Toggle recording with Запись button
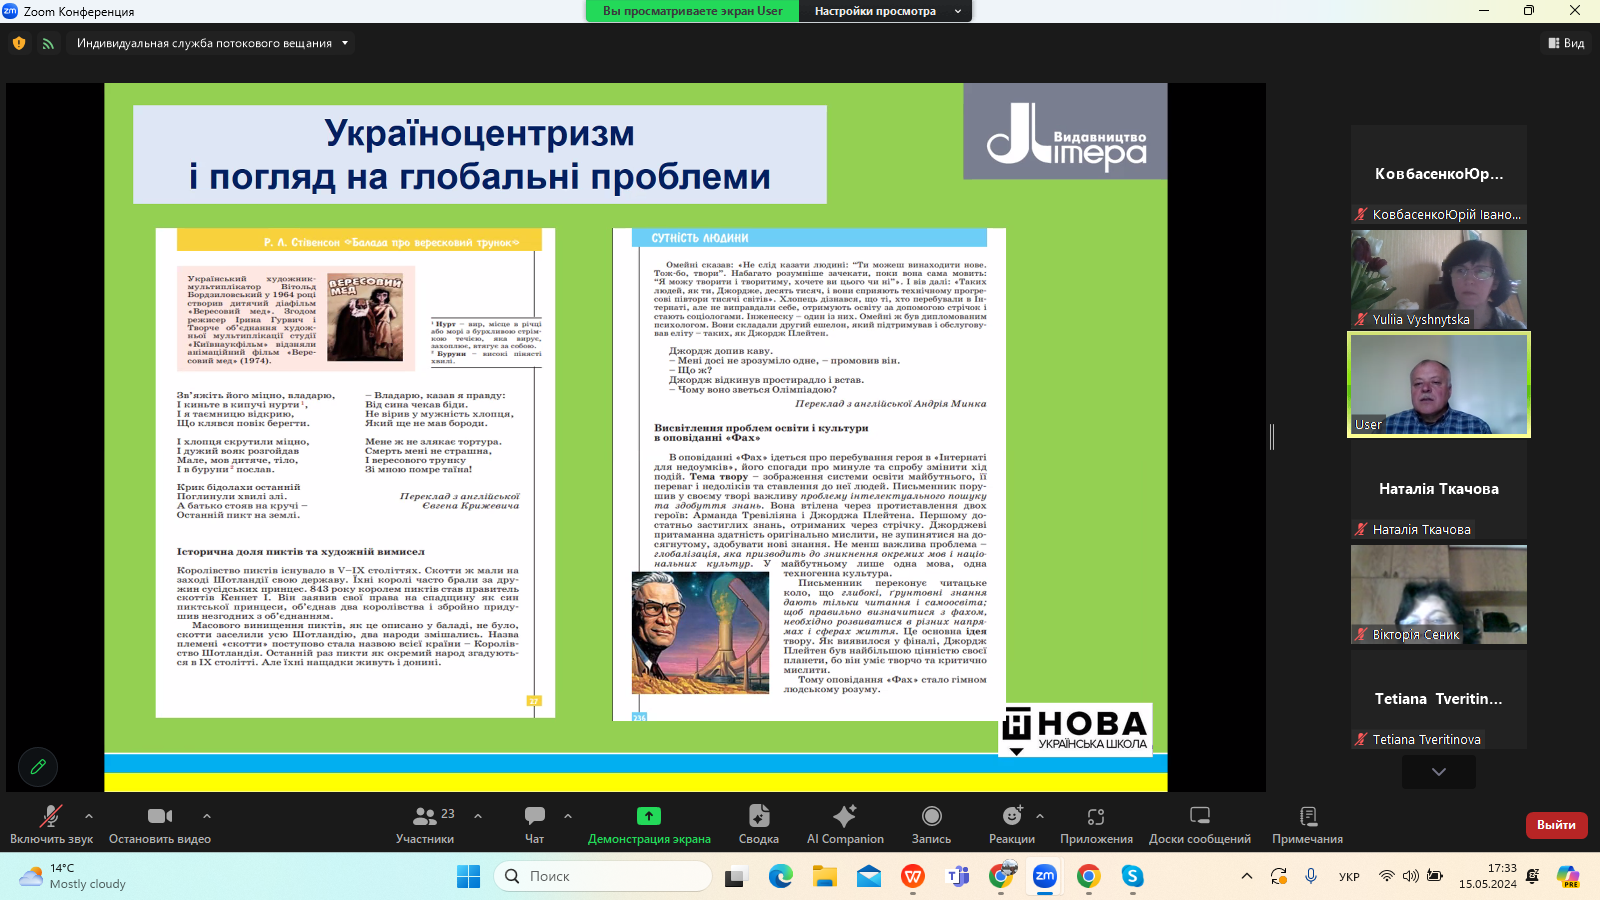This screenshot has width=1600, height=900. [x=931, y=817]
